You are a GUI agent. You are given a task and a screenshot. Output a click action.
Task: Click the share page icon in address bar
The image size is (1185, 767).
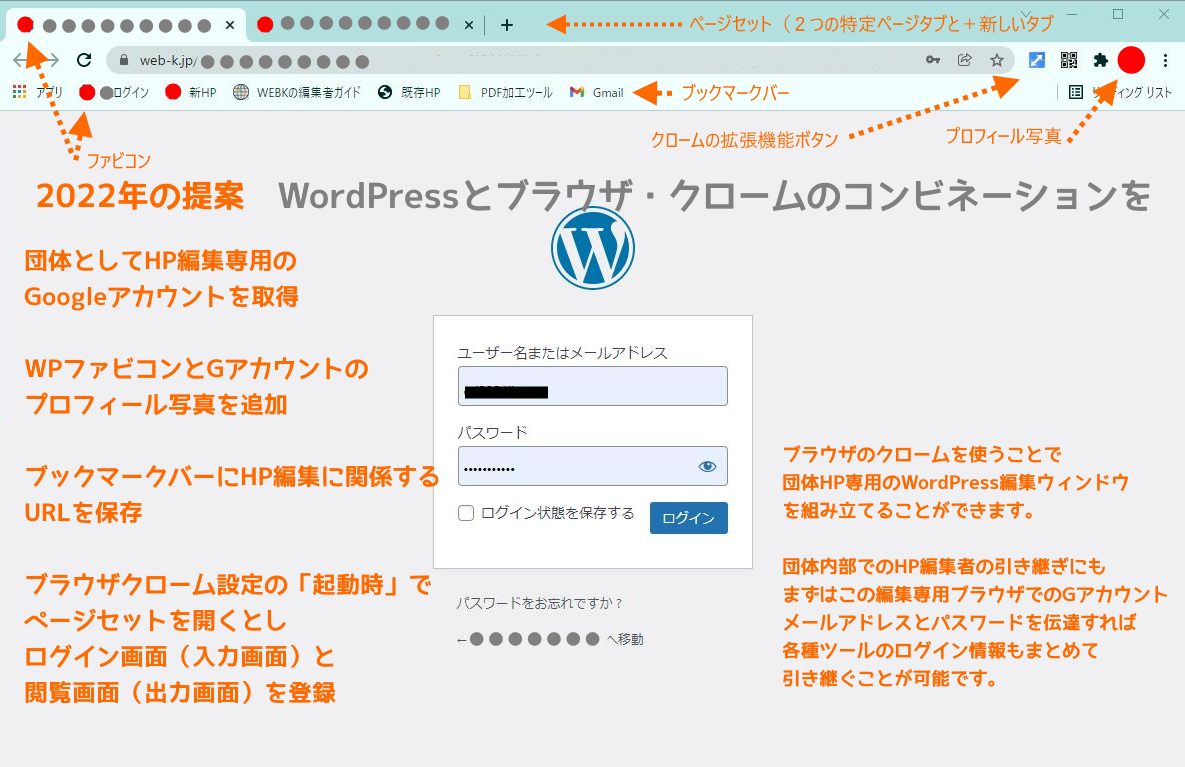pyautogui.click(x=965, y=60)
